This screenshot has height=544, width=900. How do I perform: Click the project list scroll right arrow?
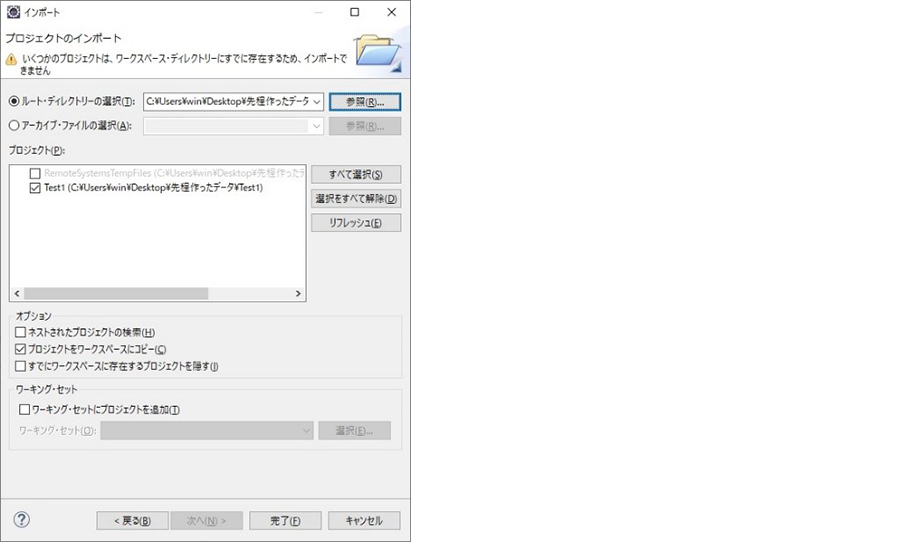(x=298, y=293)
